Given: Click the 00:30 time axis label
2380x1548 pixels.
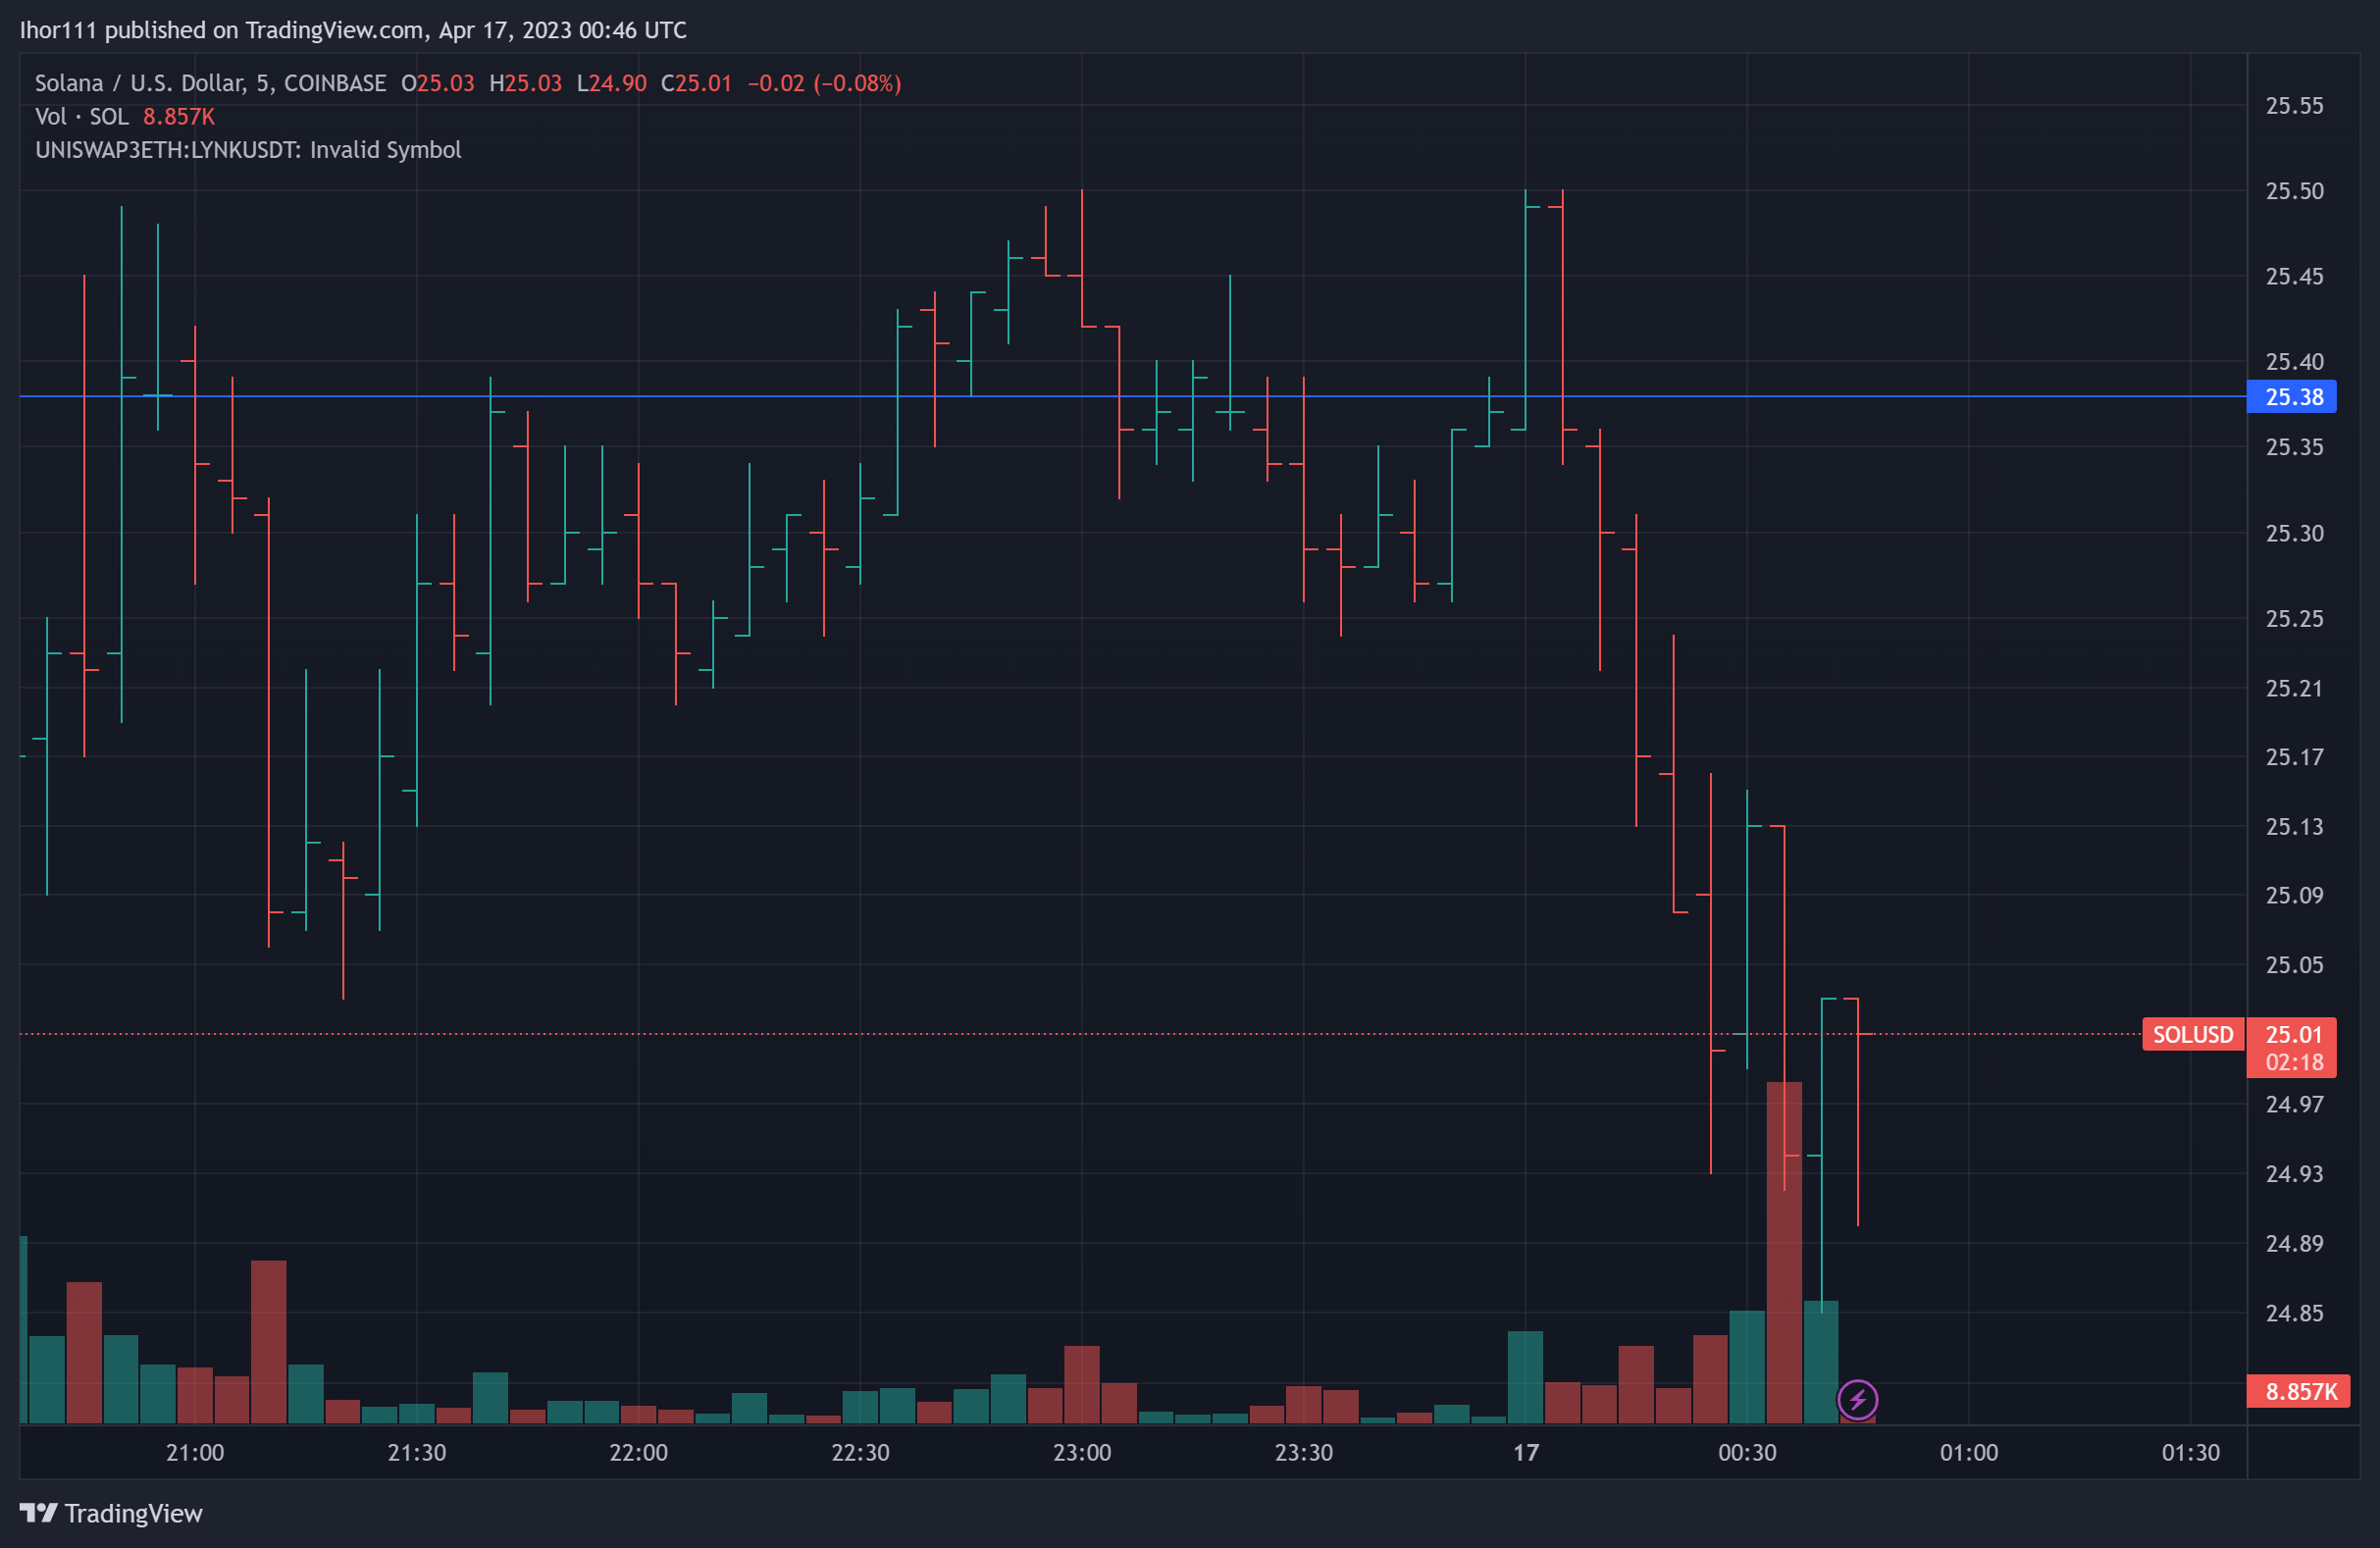Looking at the screenshot, I should tap(1747, 1452).
